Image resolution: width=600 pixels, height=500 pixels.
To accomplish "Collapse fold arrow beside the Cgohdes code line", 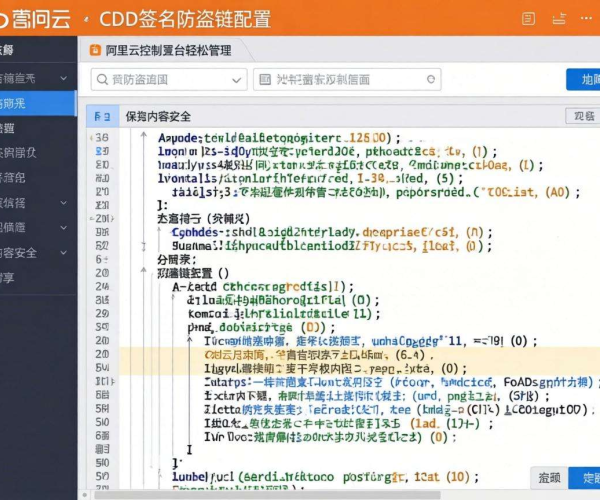I will point(159,231).
